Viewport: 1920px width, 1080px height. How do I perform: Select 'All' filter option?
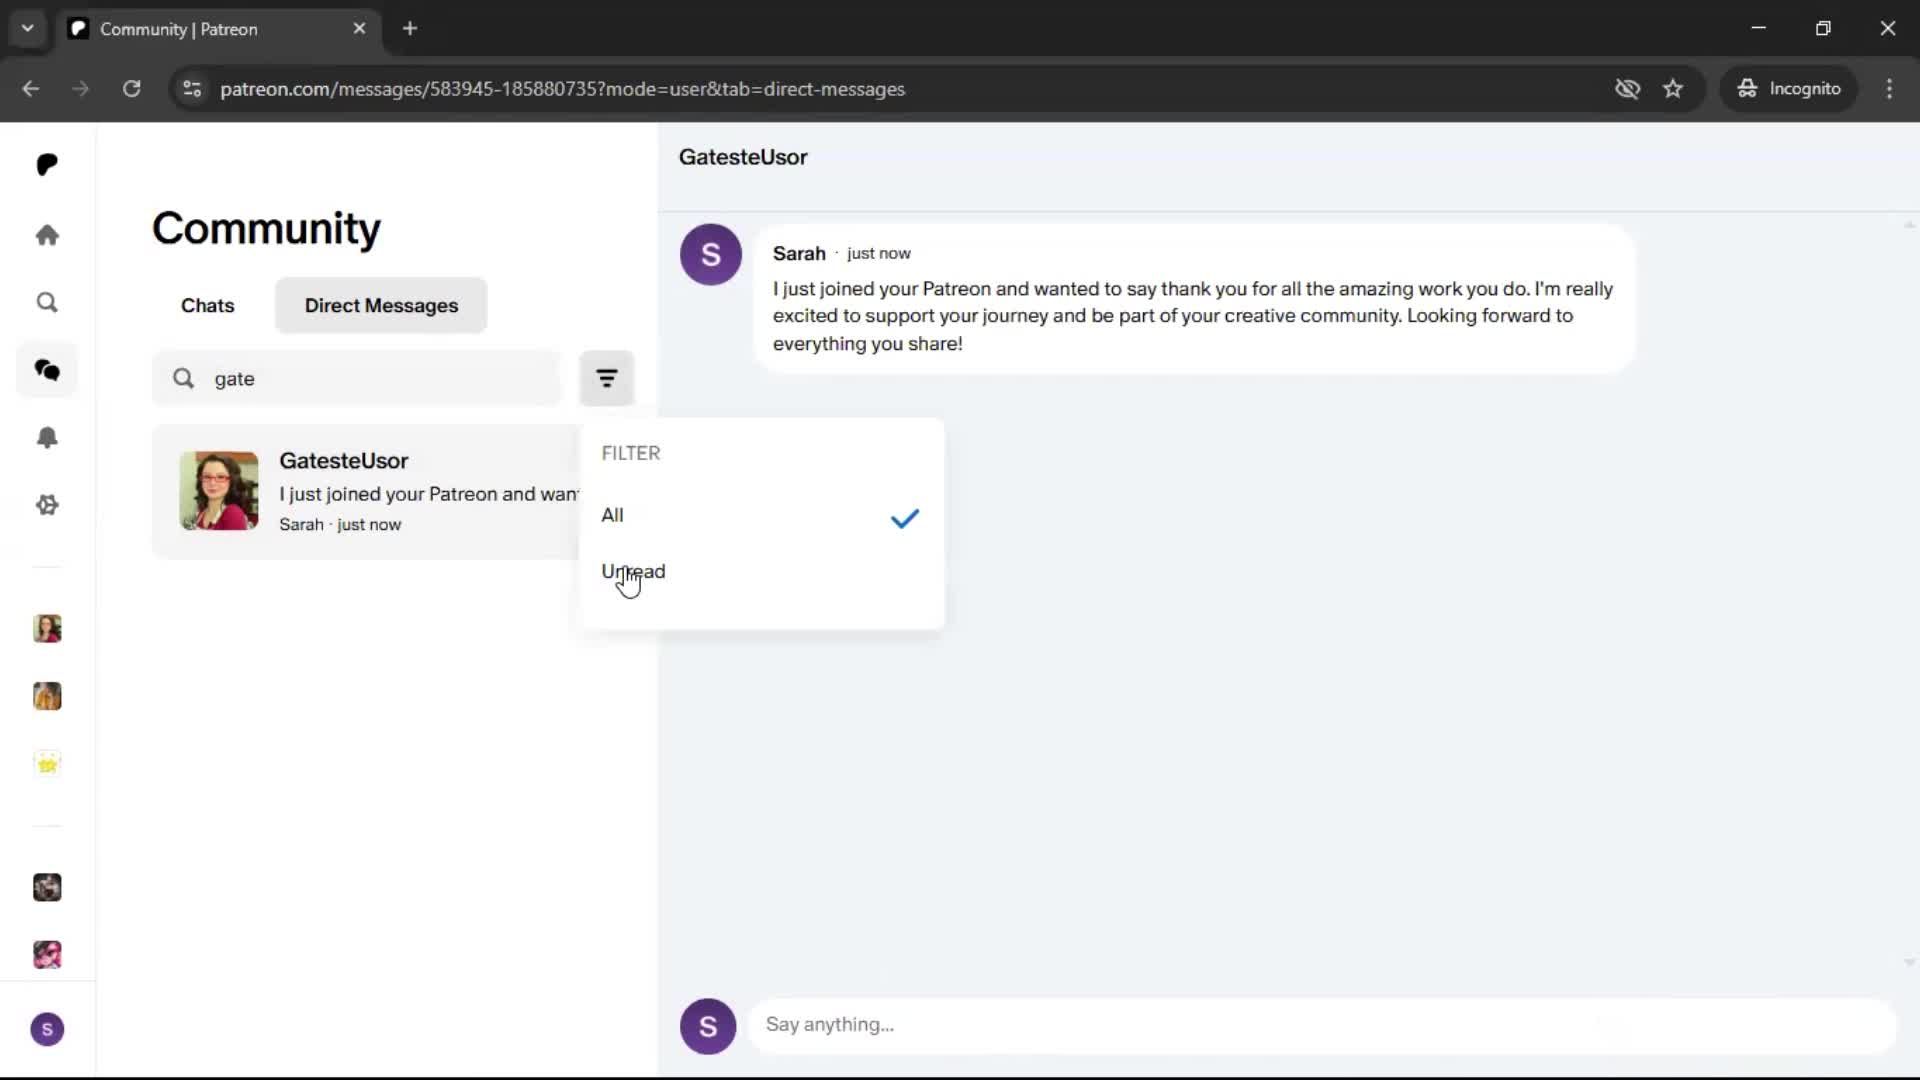click(761, 516)
